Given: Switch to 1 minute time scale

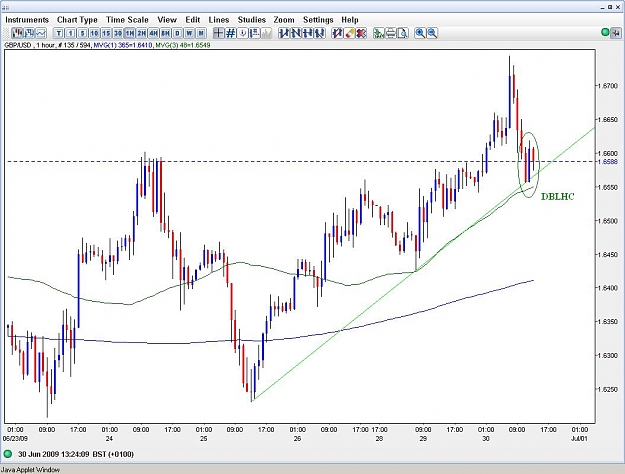Looking at the screenshot, I should [x=71, y=33].
